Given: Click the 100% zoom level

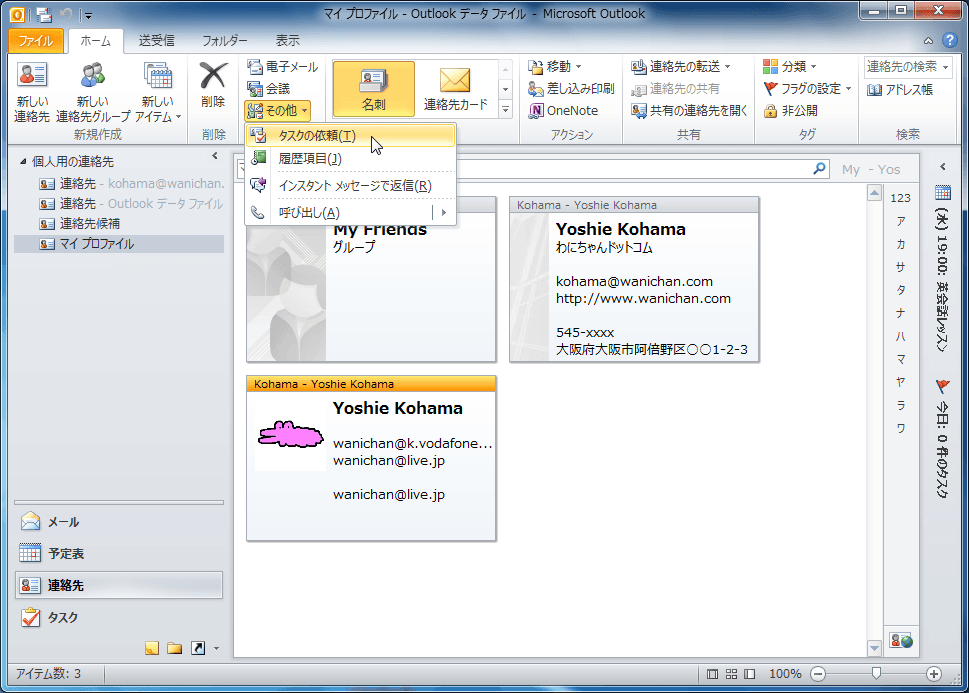Looking at the screenshot, I should [785, 674].
